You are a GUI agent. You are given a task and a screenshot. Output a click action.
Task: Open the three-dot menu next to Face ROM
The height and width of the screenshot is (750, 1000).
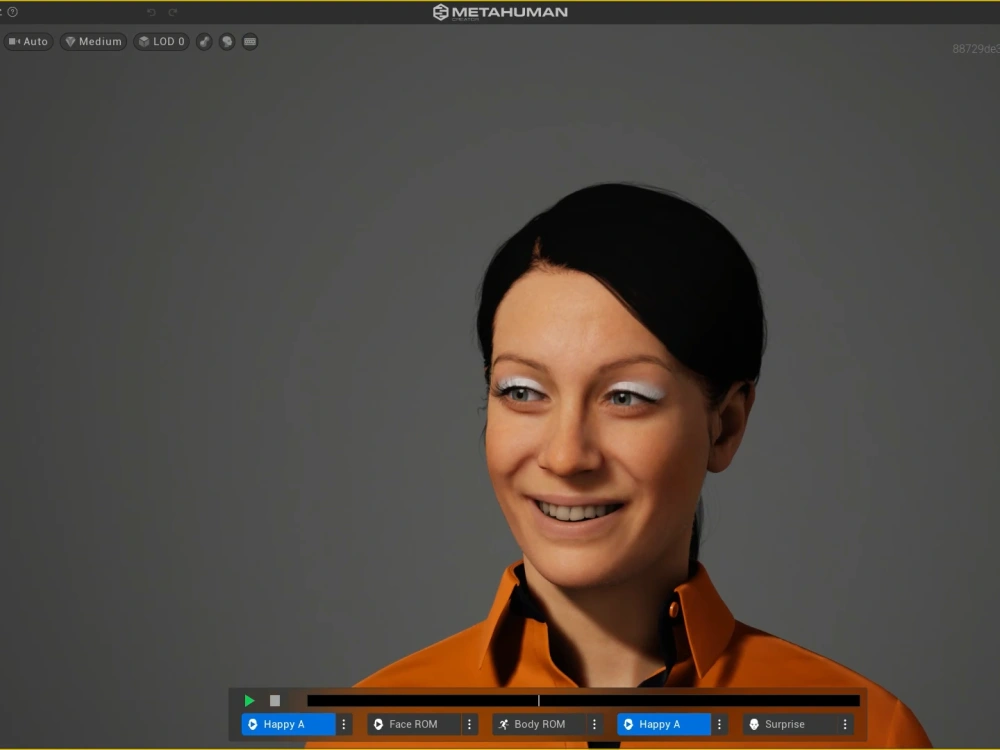pos(468,723)
